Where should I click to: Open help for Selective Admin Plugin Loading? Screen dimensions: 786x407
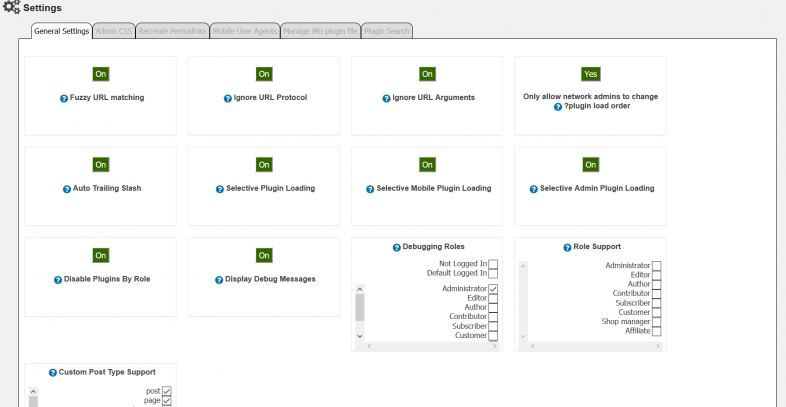point(533,189)
